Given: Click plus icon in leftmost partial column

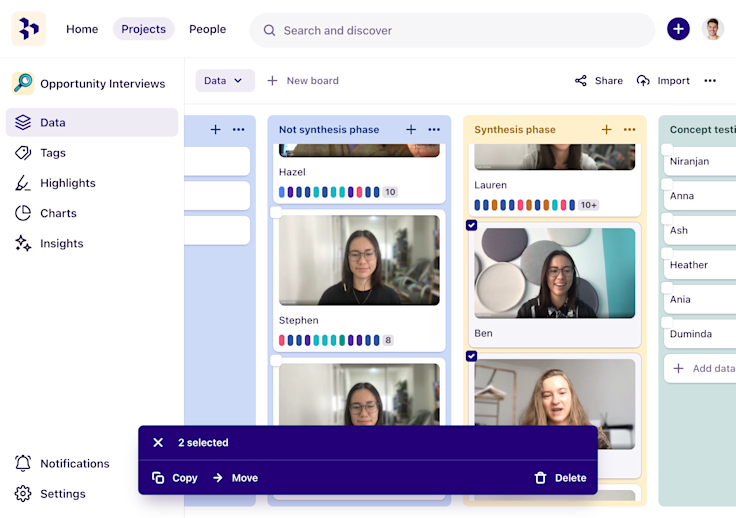Looking at the screenshot, I should (215, 130).
